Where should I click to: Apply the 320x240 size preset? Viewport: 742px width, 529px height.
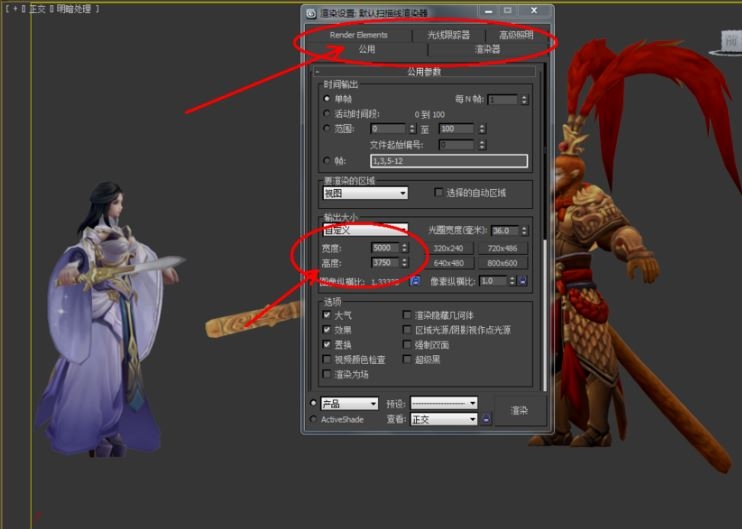449,248
